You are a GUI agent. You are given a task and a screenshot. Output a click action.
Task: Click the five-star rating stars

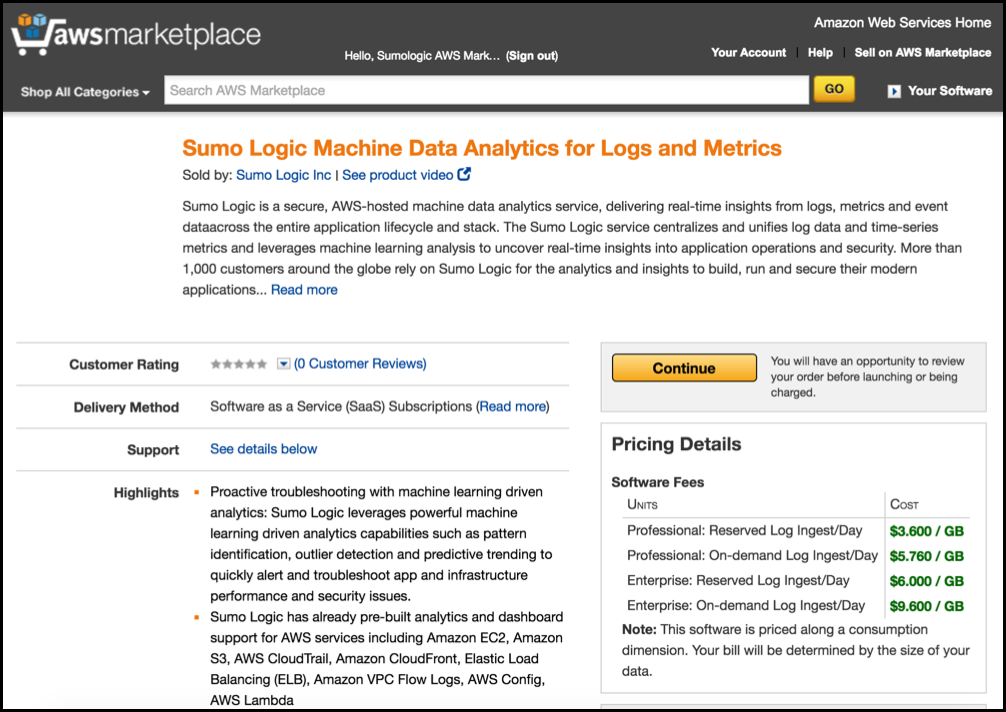[237, 364]
